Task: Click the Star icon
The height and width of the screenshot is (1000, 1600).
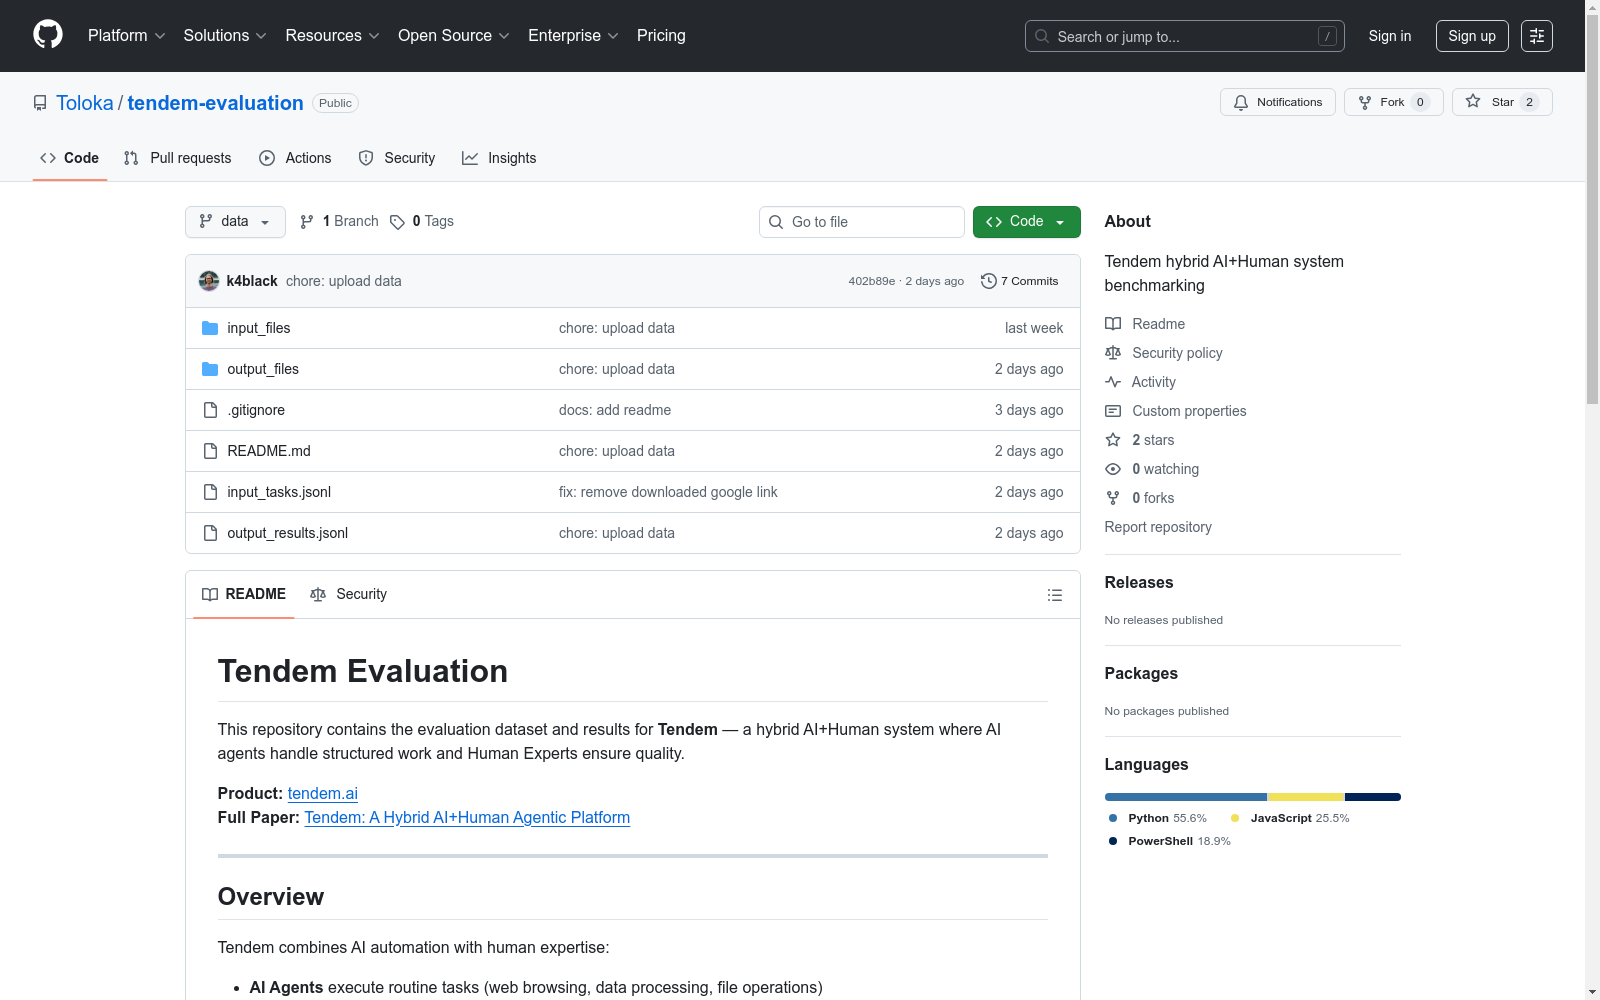Action: click(x=1473, y=101)
